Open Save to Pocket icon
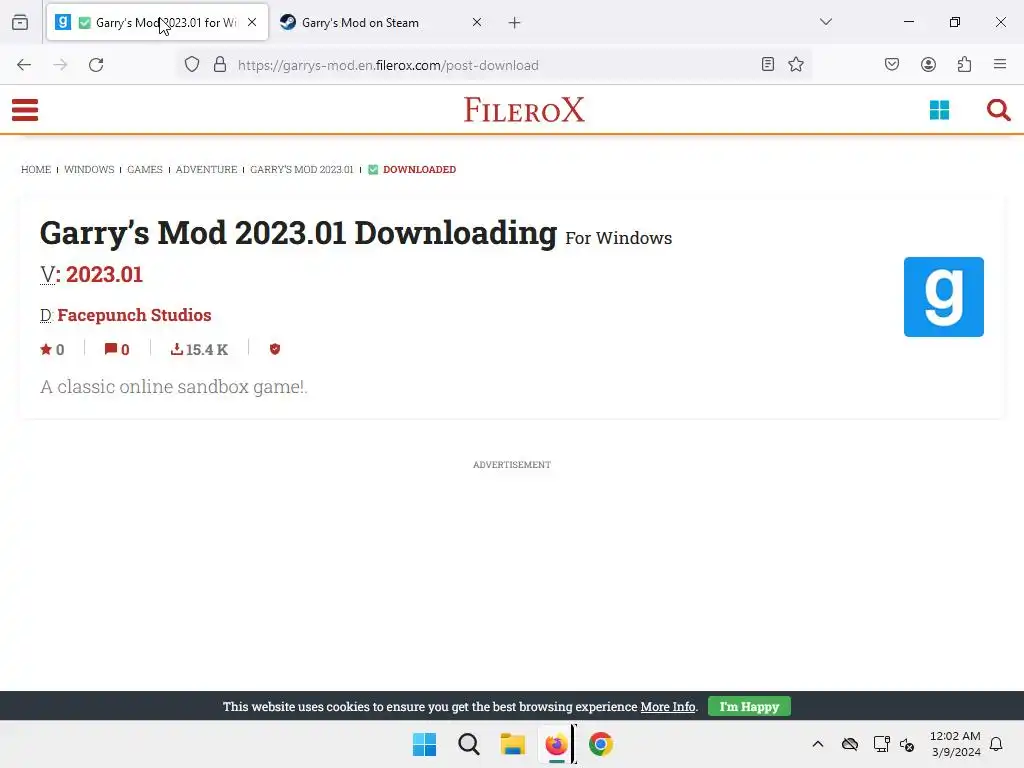This screenshot has height=768, width=1024. pos(892,64)
